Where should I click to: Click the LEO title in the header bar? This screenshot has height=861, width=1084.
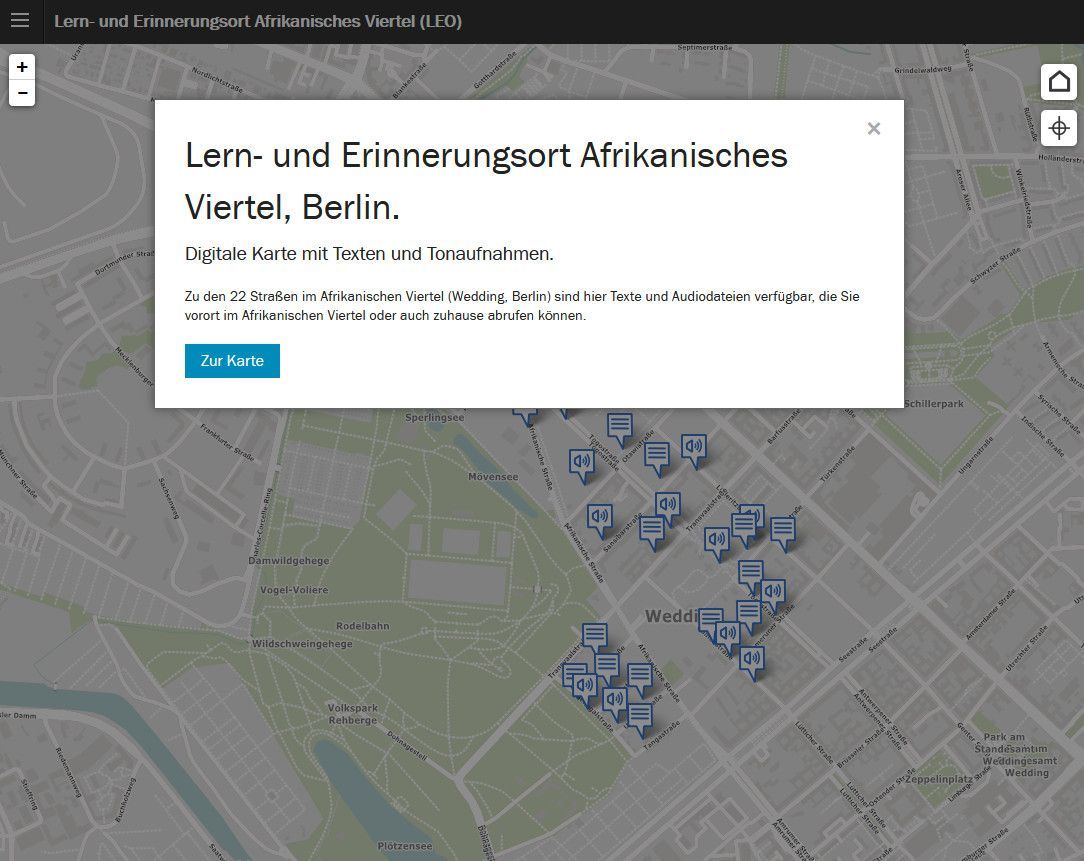coord(257,21)
